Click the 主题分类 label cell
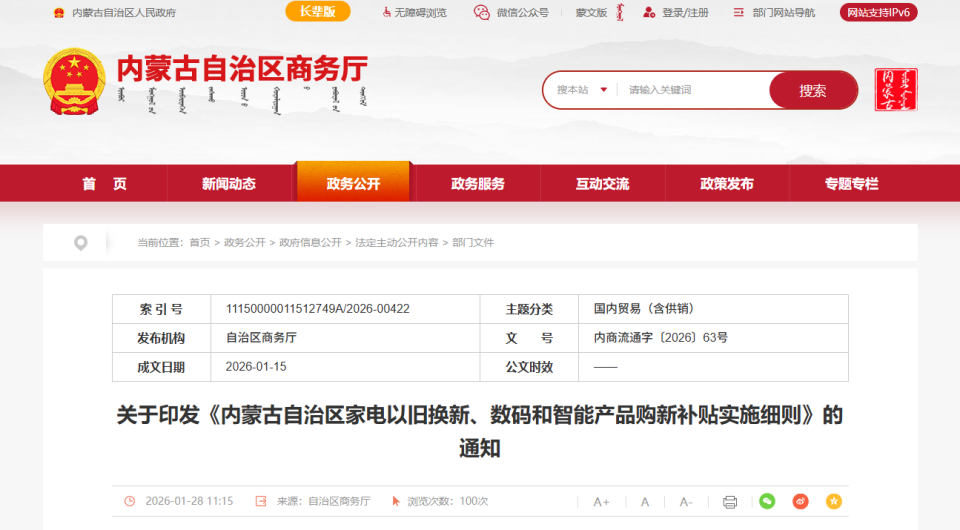Screen dimensions: 960x530 (529, 309)
